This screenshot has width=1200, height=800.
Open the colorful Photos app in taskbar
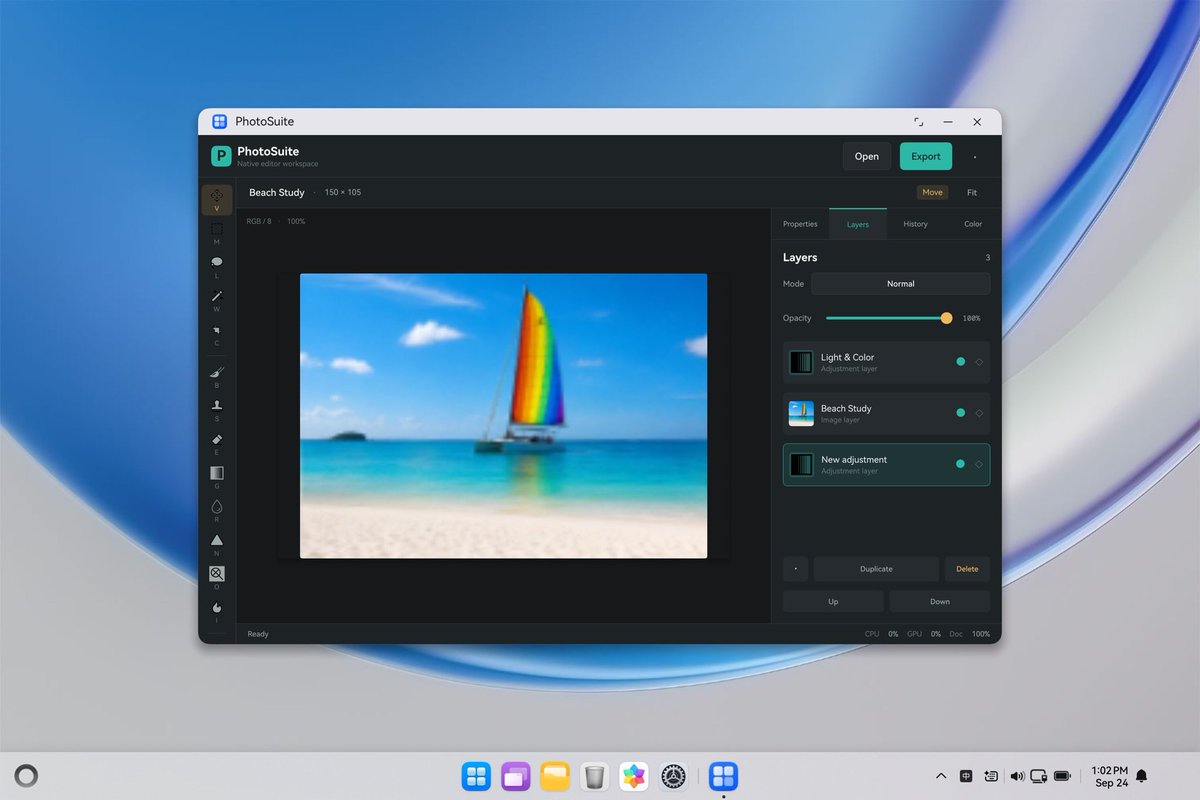click(x=634, y=776)
